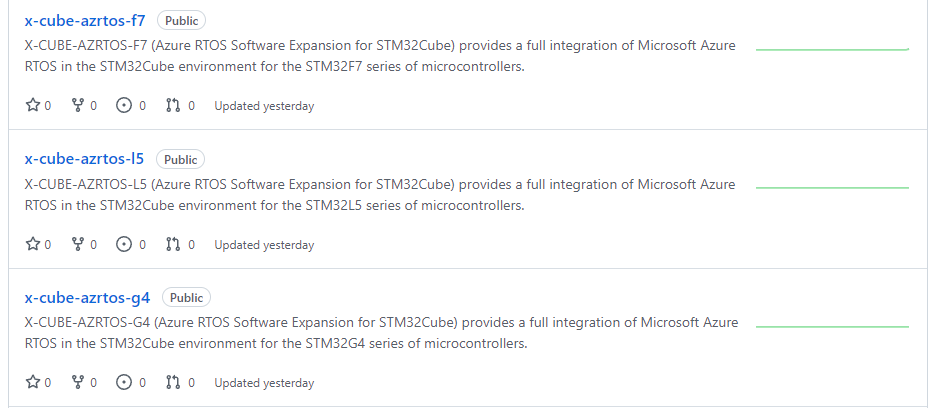Click the x-cube-azrtos-g4 activity sparkline graph
The image size is (935, 408).
click(832, 326)
